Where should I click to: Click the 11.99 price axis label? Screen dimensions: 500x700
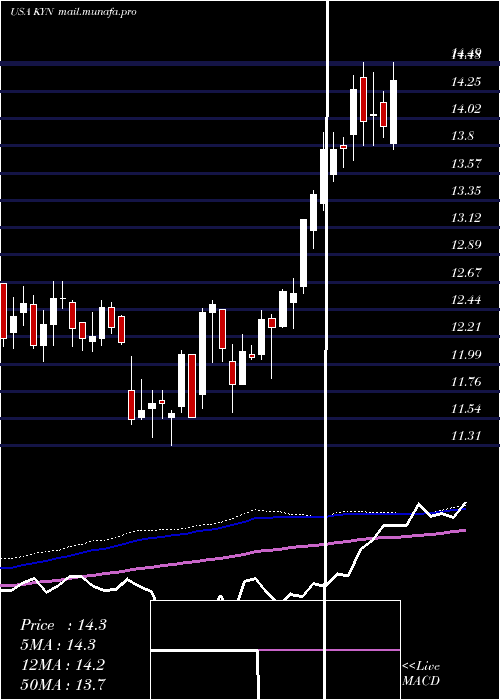pyautogui.click(x=466, y=354)
